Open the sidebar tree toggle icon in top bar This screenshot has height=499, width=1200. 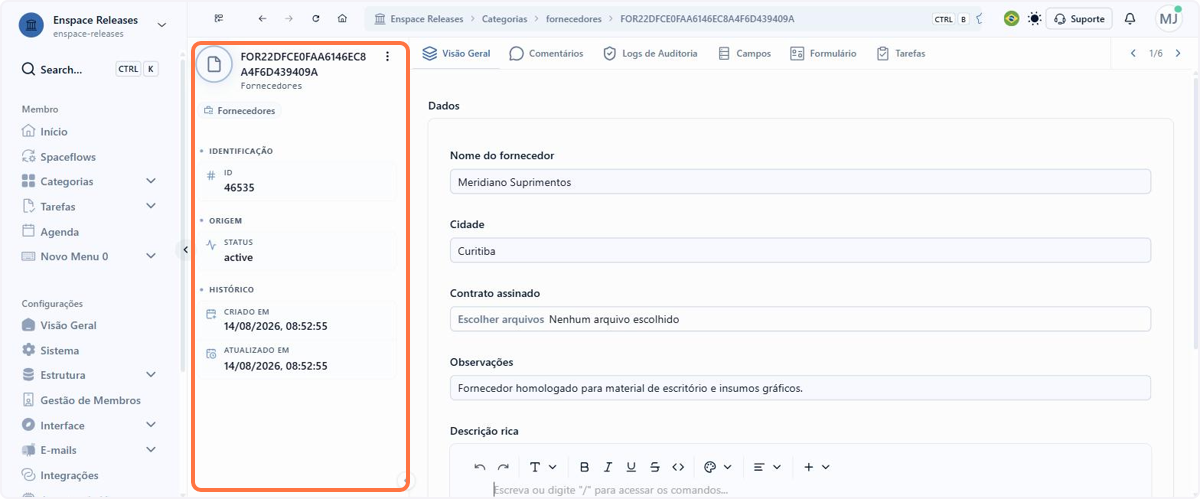pos(219,19)
